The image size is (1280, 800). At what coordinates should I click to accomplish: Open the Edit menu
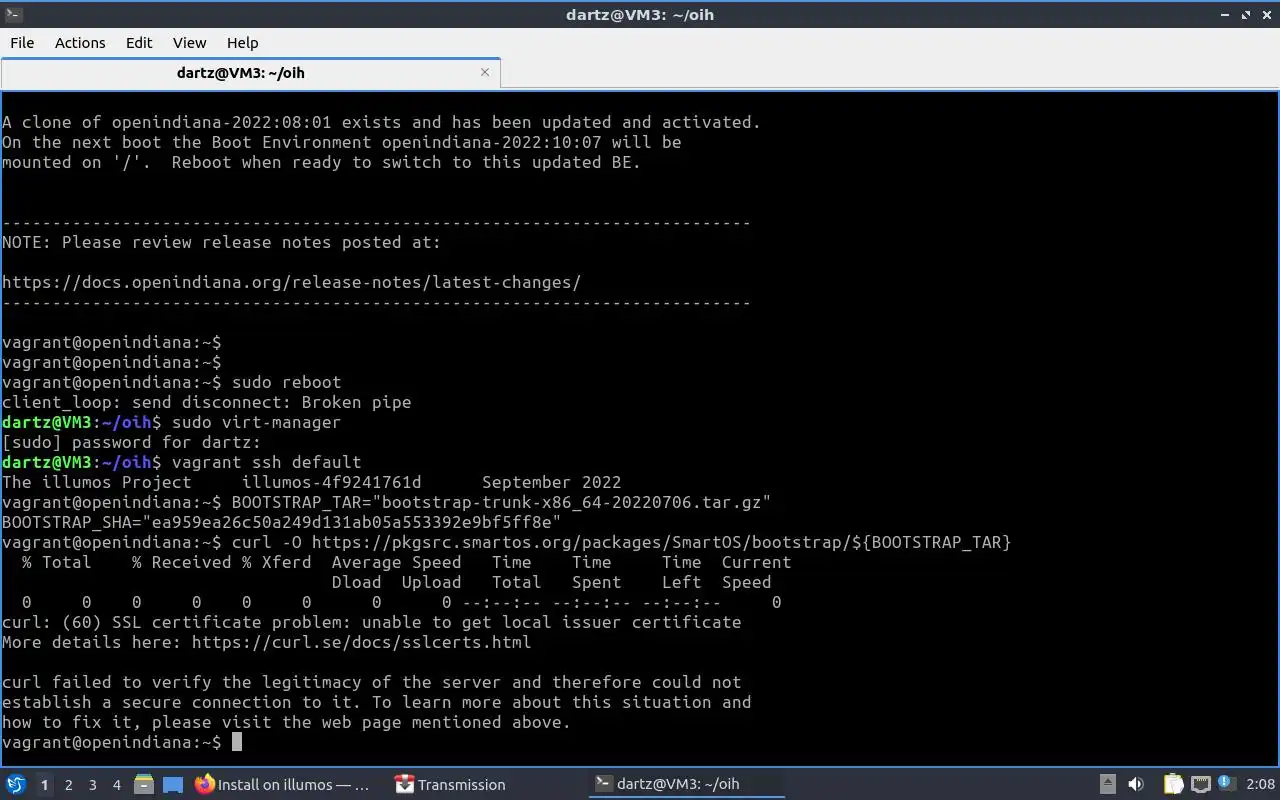coord(139,42)
